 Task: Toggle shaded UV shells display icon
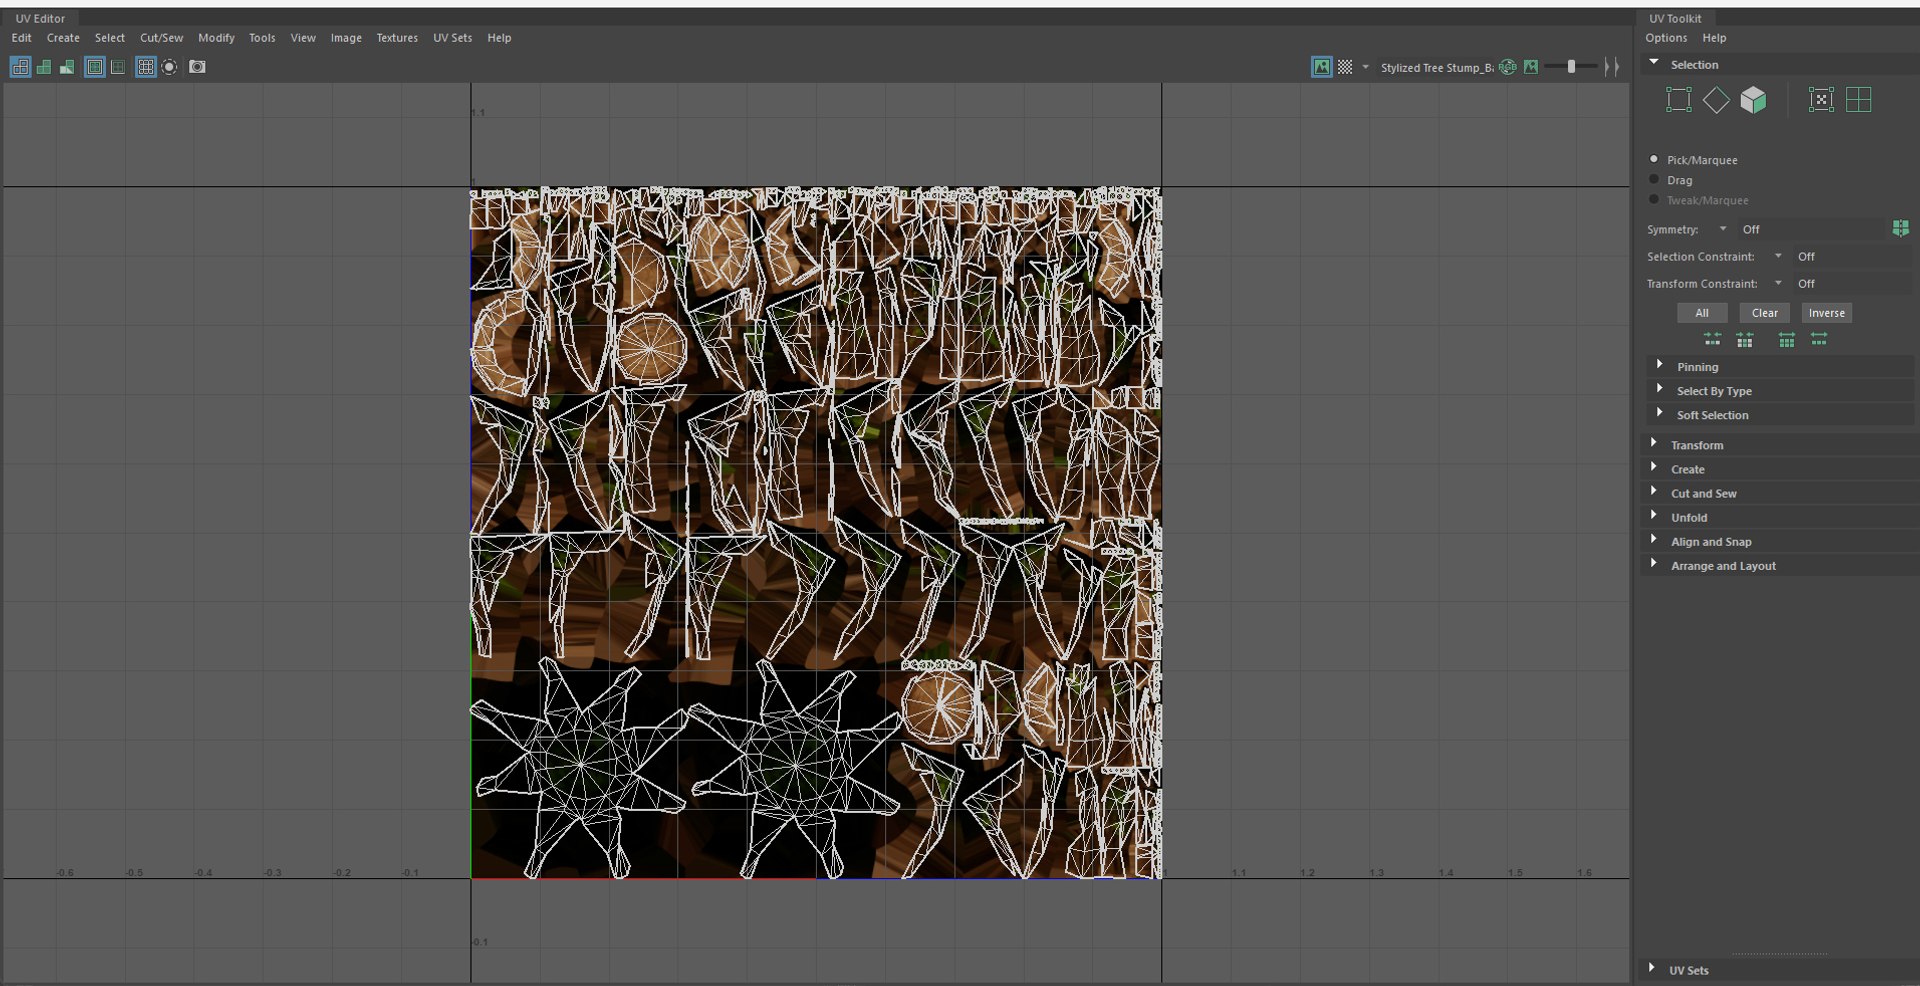click(44, 67)
